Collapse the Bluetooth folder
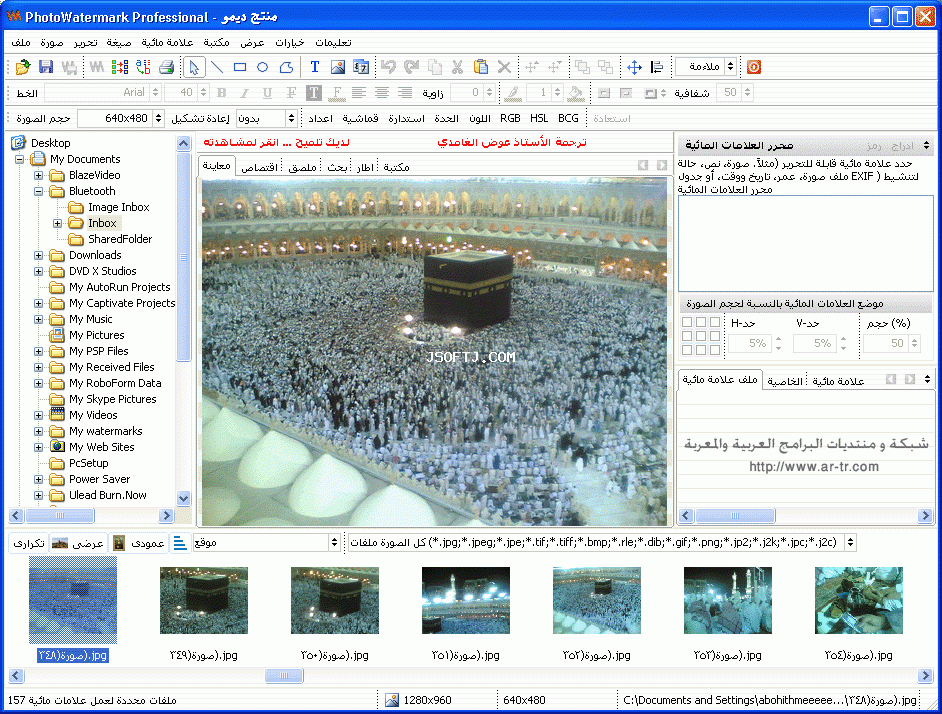The width and height of the screenshot is (942, 714). (38, 192)
